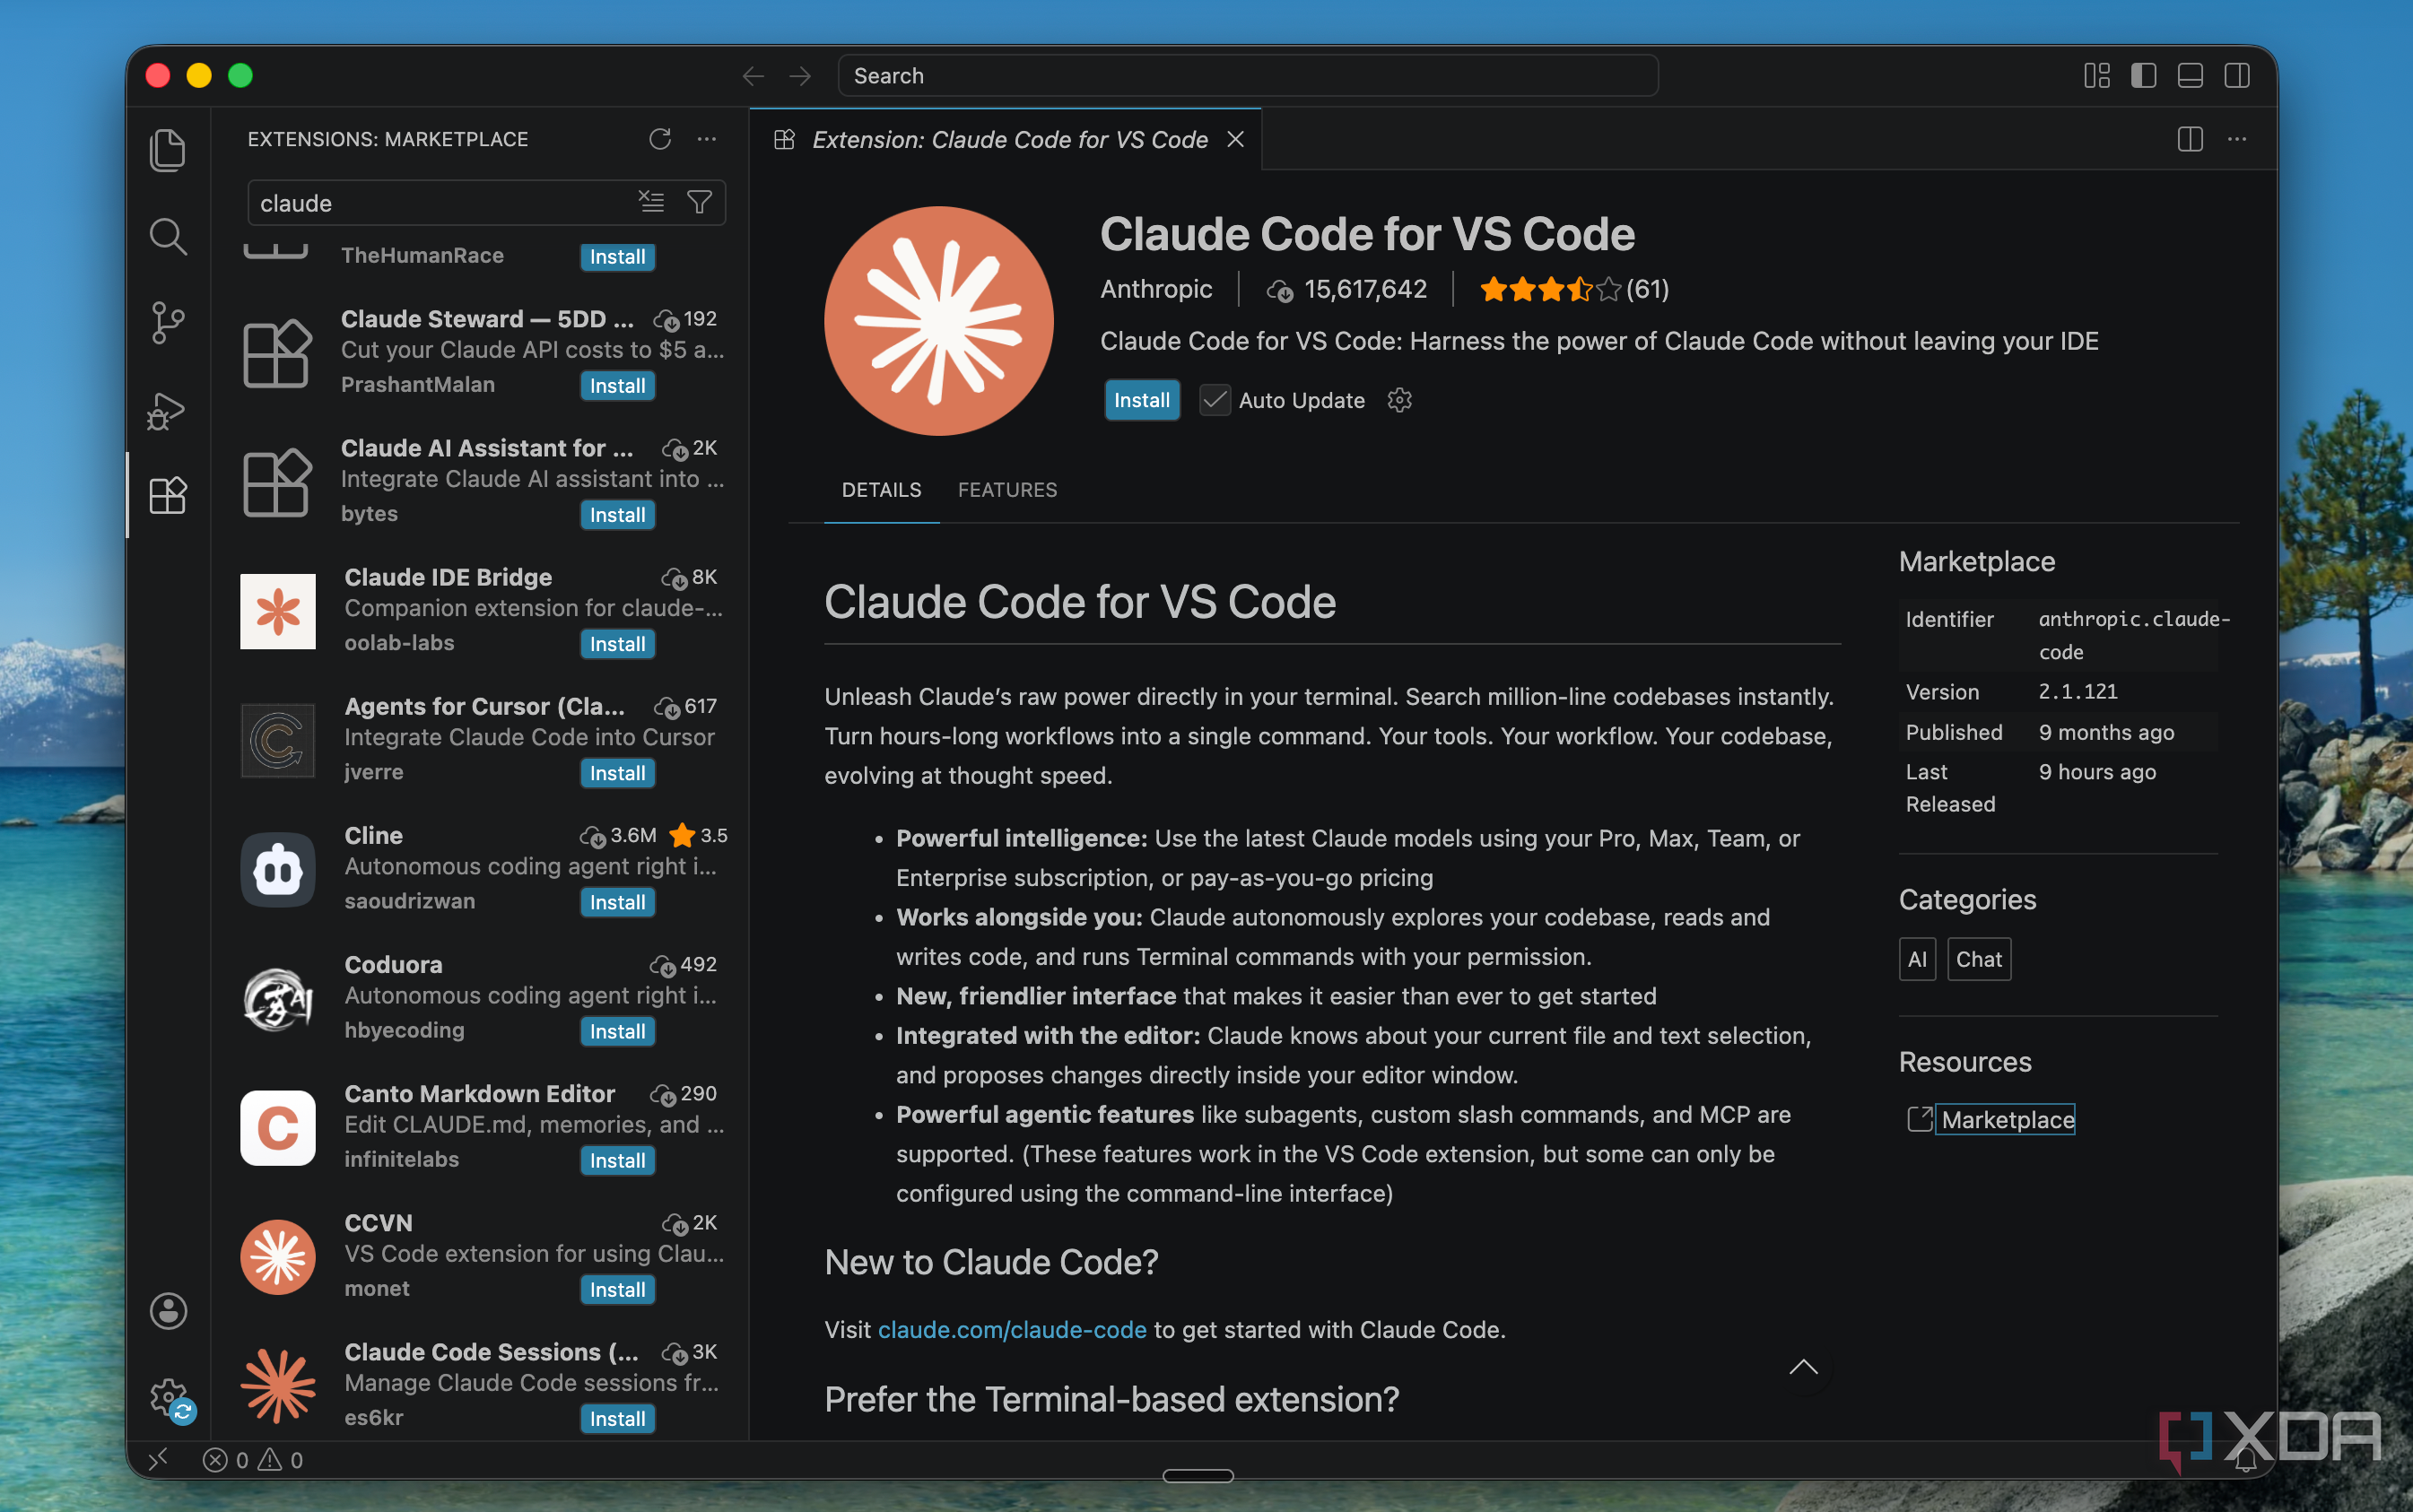Select the Extensions view icon
The image size is (2413, 1512).
[x=168, y=495]
